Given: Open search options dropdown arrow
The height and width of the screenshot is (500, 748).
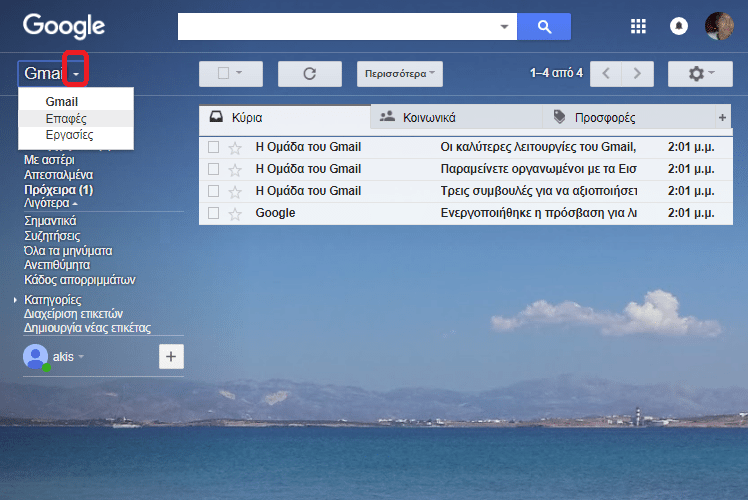Looking at the screenshot, I should (x=504, y=27).
